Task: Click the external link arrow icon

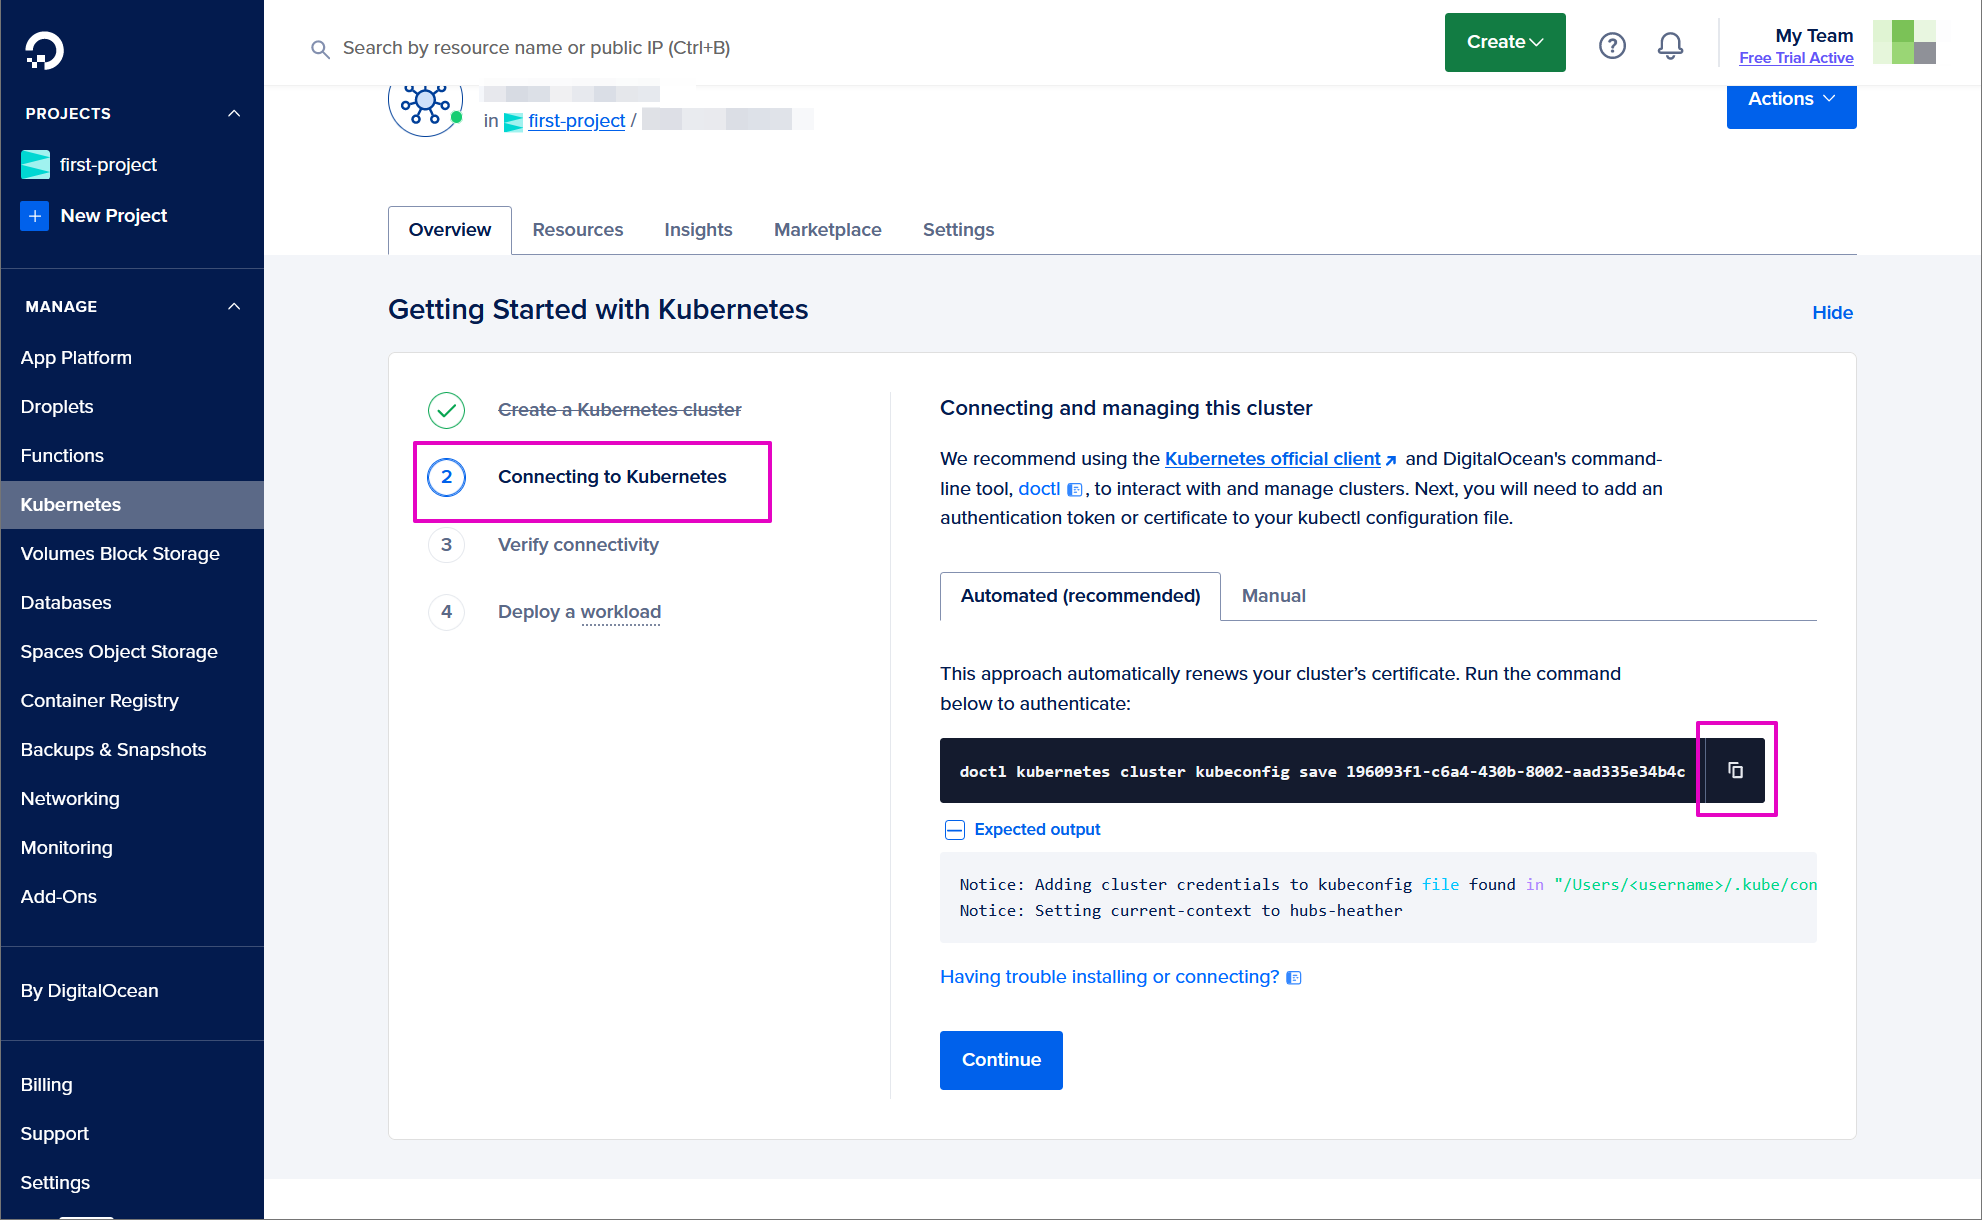Action: click(x=1390, y=460)
